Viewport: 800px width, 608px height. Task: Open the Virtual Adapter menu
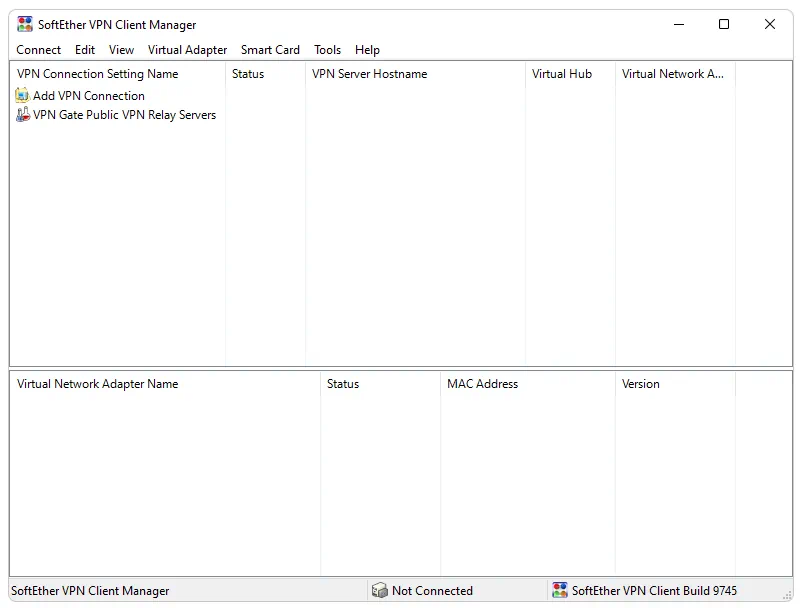click(187, 49)
